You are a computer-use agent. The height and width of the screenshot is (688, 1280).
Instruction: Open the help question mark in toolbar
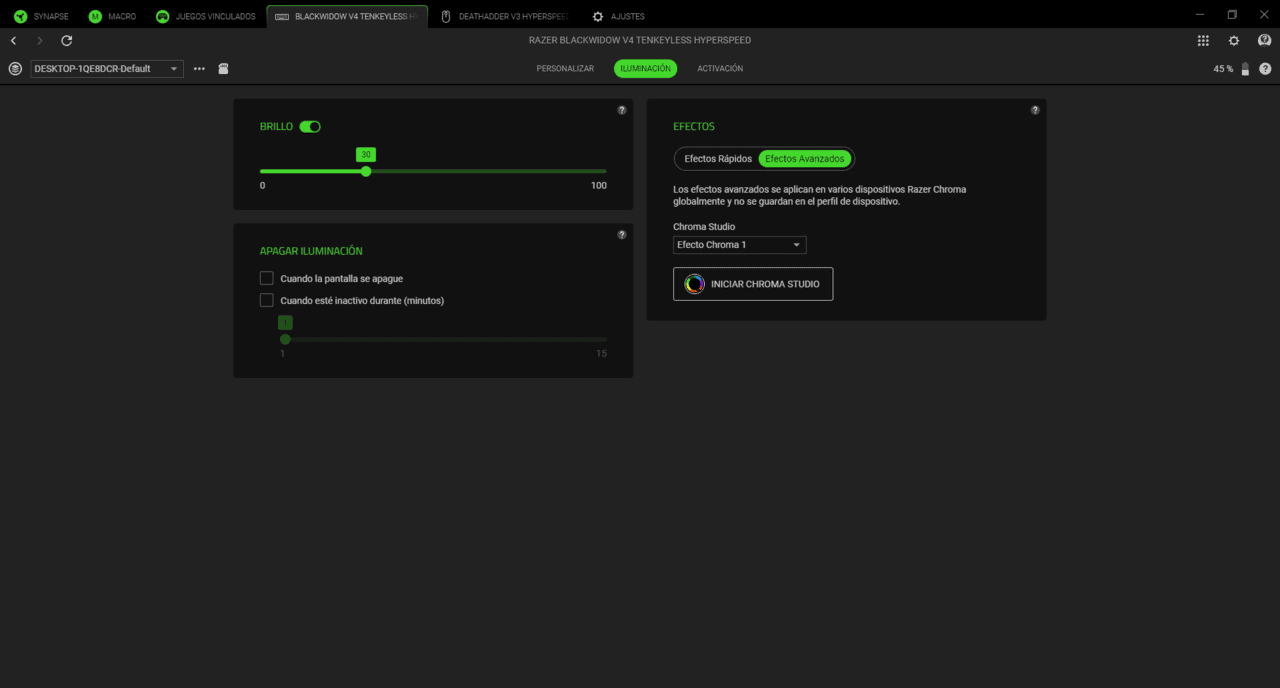click(x=1265, y=69)
